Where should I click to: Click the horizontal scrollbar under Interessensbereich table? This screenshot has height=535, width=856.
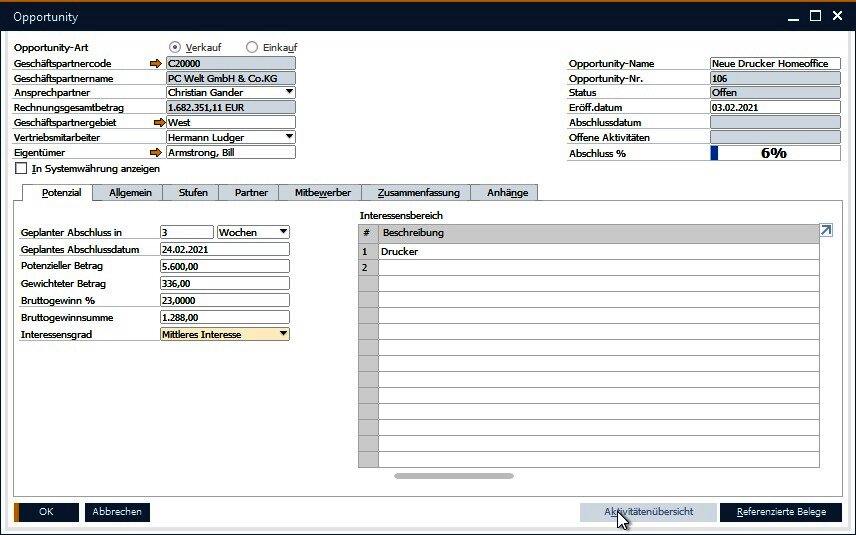453,476
